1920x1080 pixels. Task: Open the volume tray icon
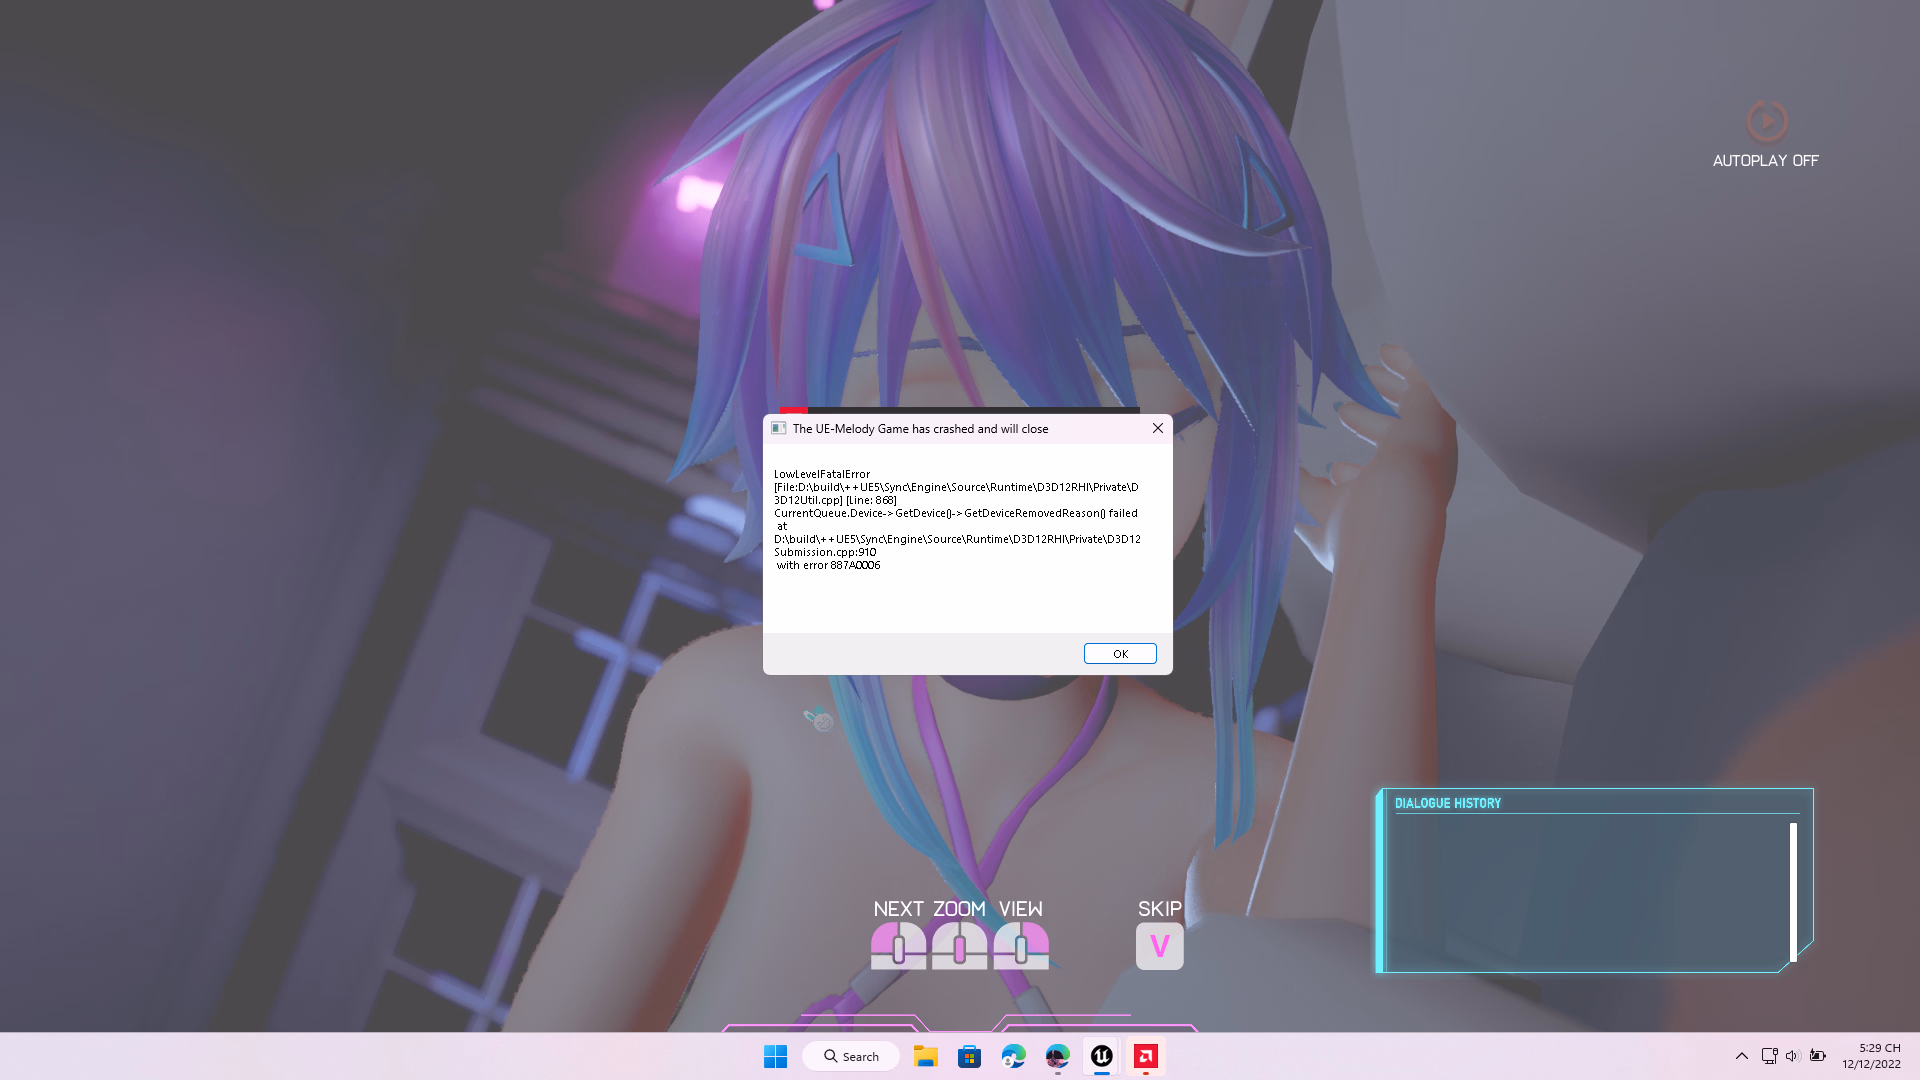point(1792,1056)
